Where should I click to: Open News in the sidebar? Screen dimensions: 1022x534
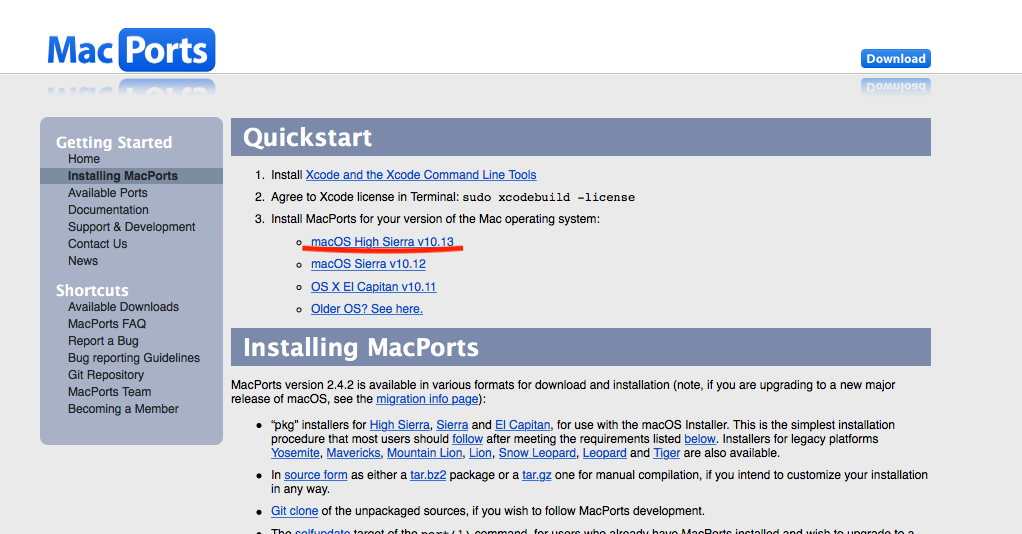point(83,261)
